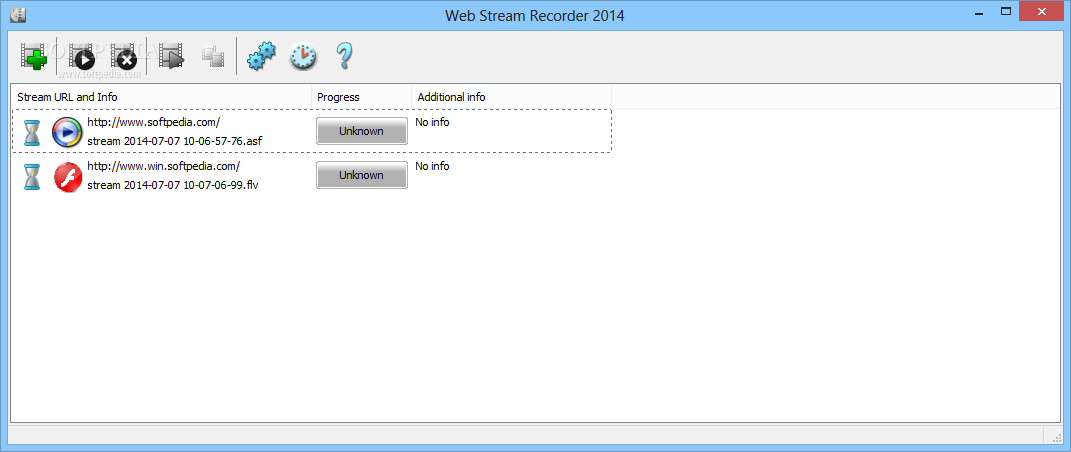The height and width of the screenshot is (452, 1071).
Task: Click the play recorded video icon
Action: [171, 56]
